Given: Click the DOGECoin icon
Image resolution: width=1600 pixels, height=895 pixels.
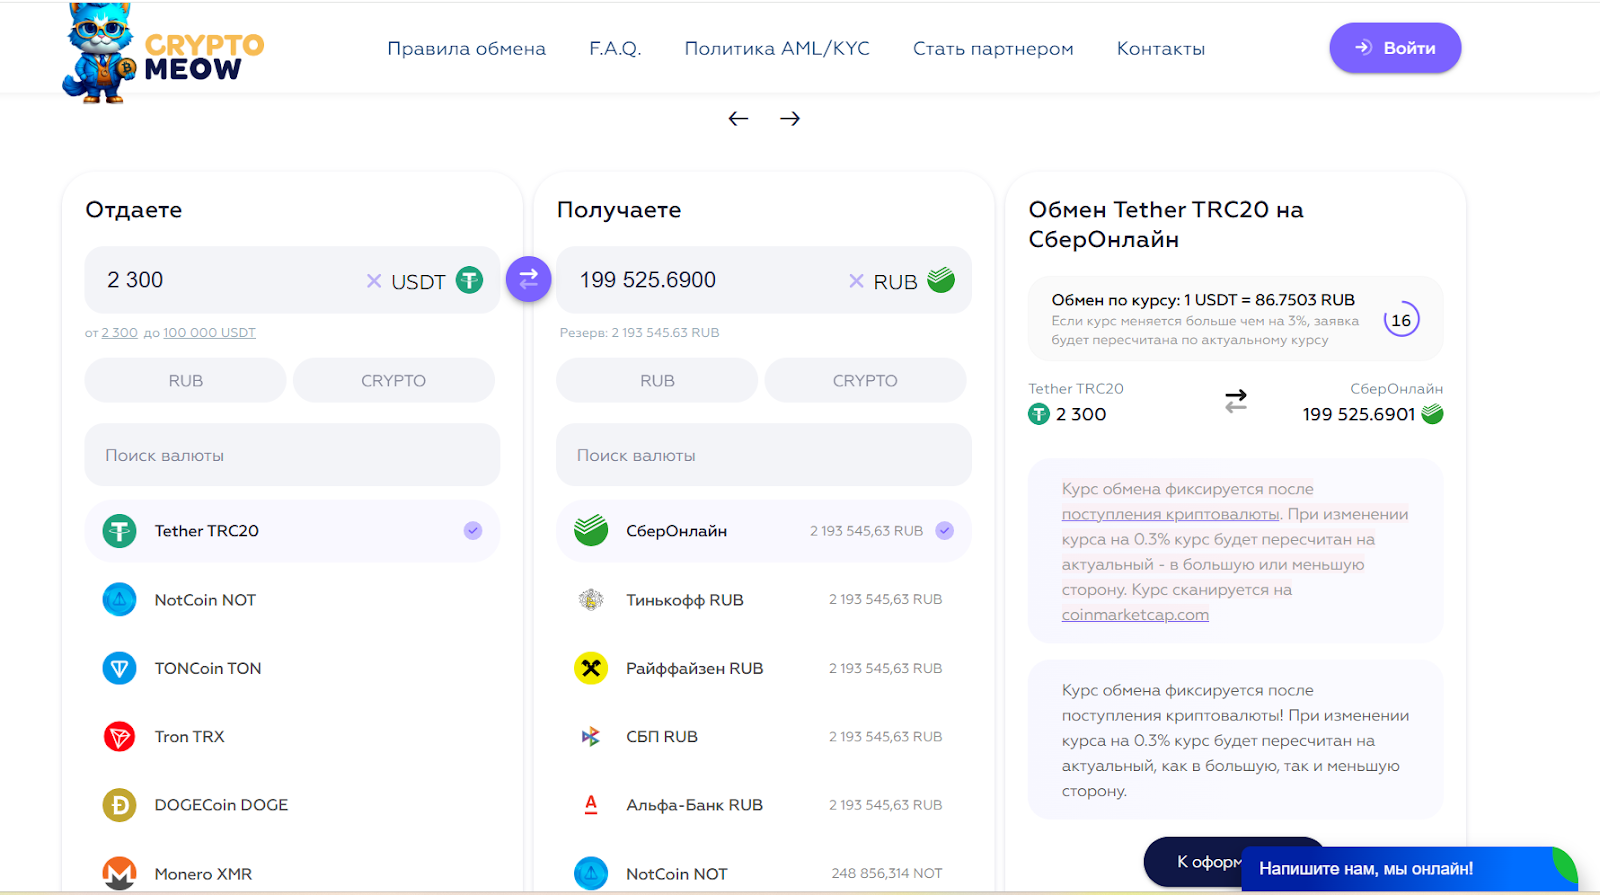Looking at the screenshot, I should coord(120,805).
